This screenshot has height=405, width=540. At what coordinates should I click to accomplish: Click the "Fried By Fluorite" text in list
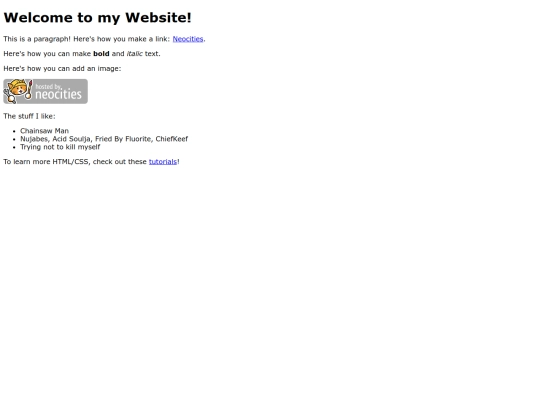pyautogui.click(x=123, y=139)
